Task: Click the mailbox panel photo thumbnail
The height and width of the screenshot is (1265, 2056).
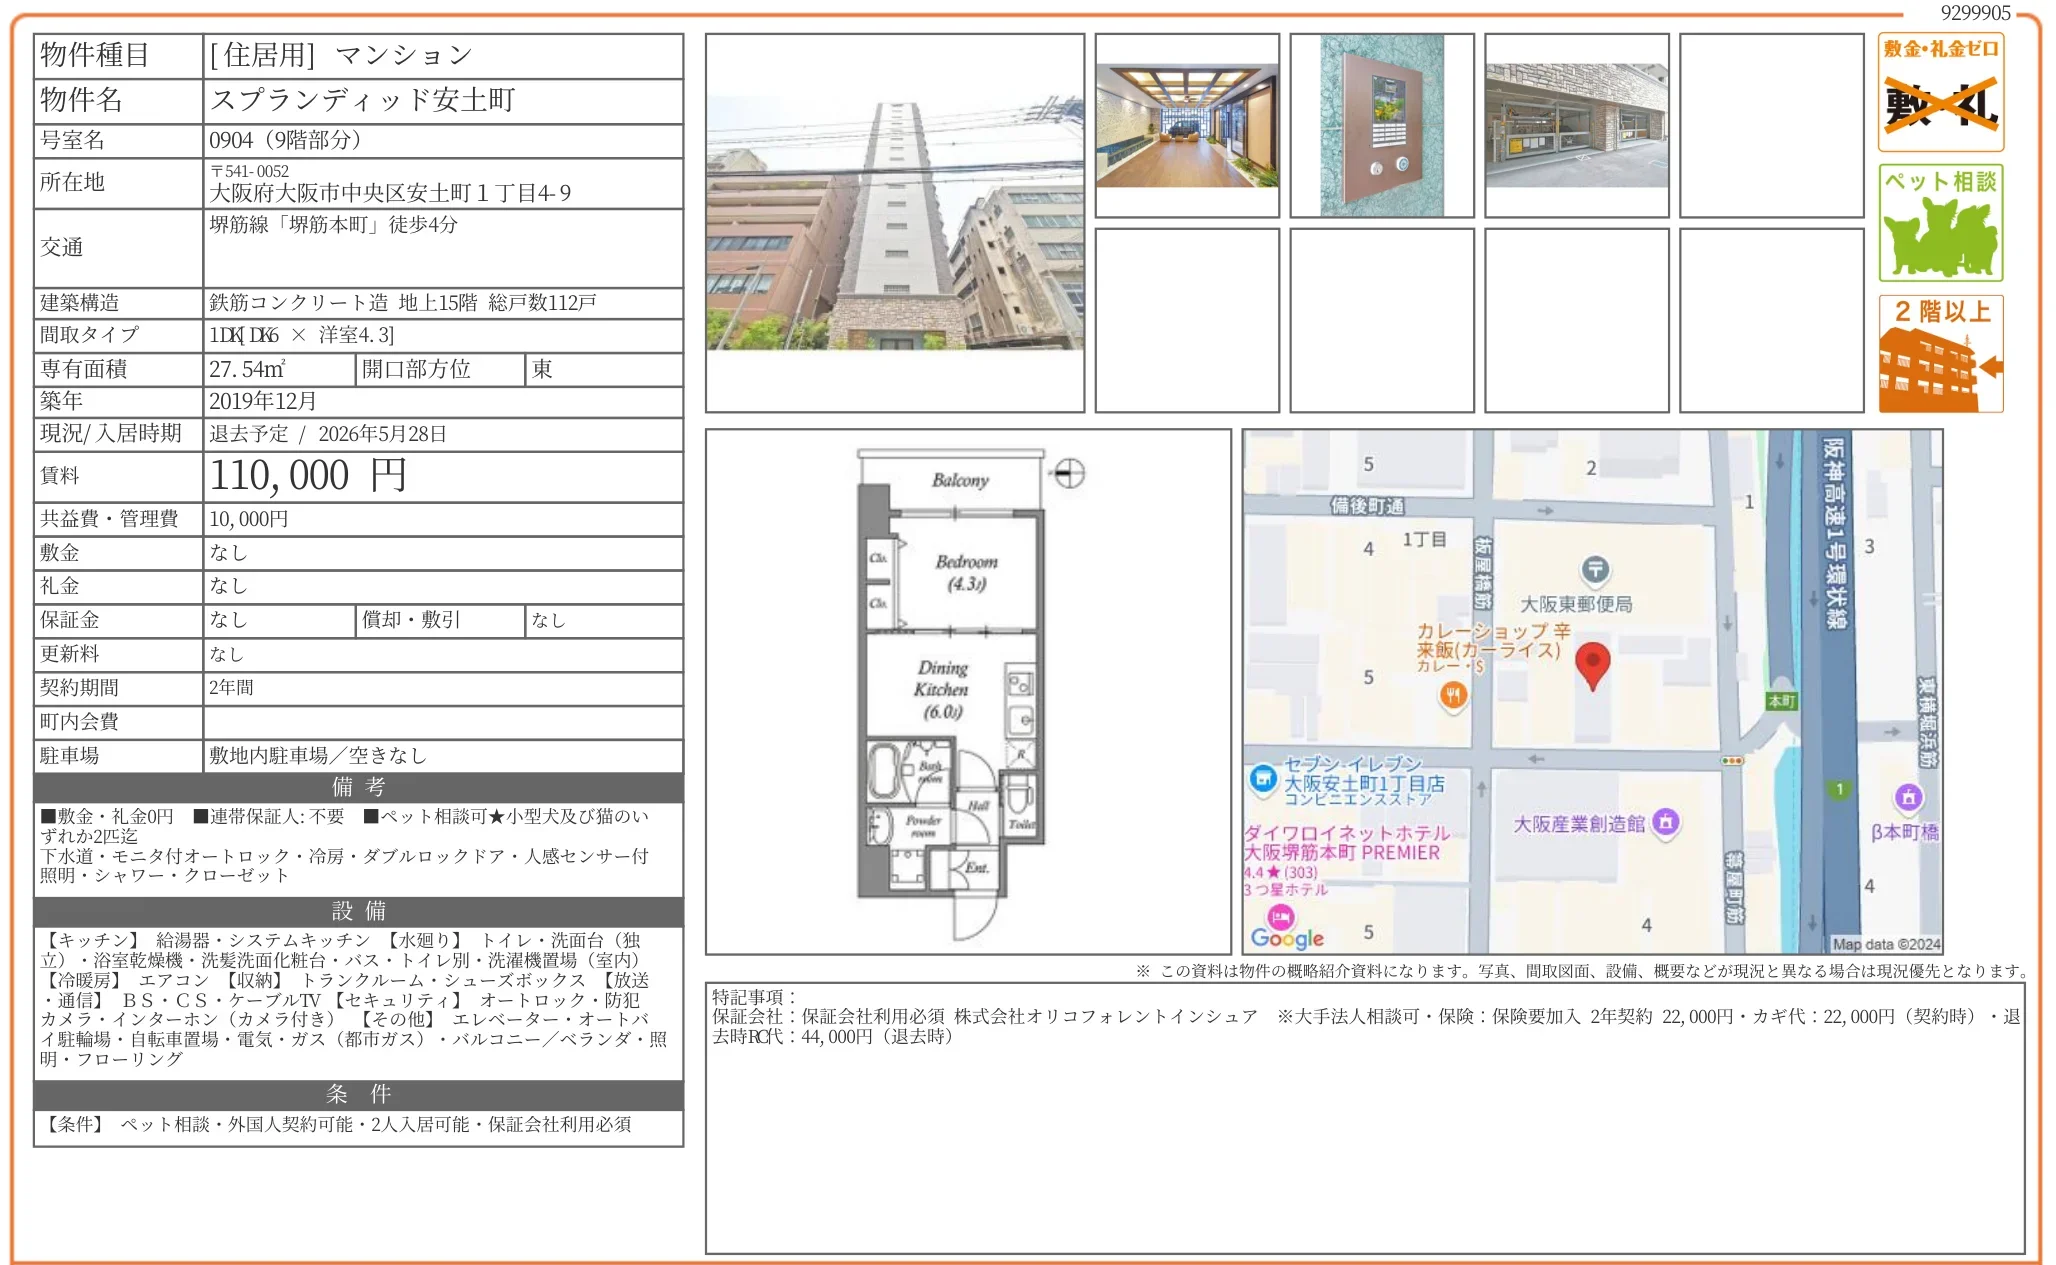Action: (1381, 124)
